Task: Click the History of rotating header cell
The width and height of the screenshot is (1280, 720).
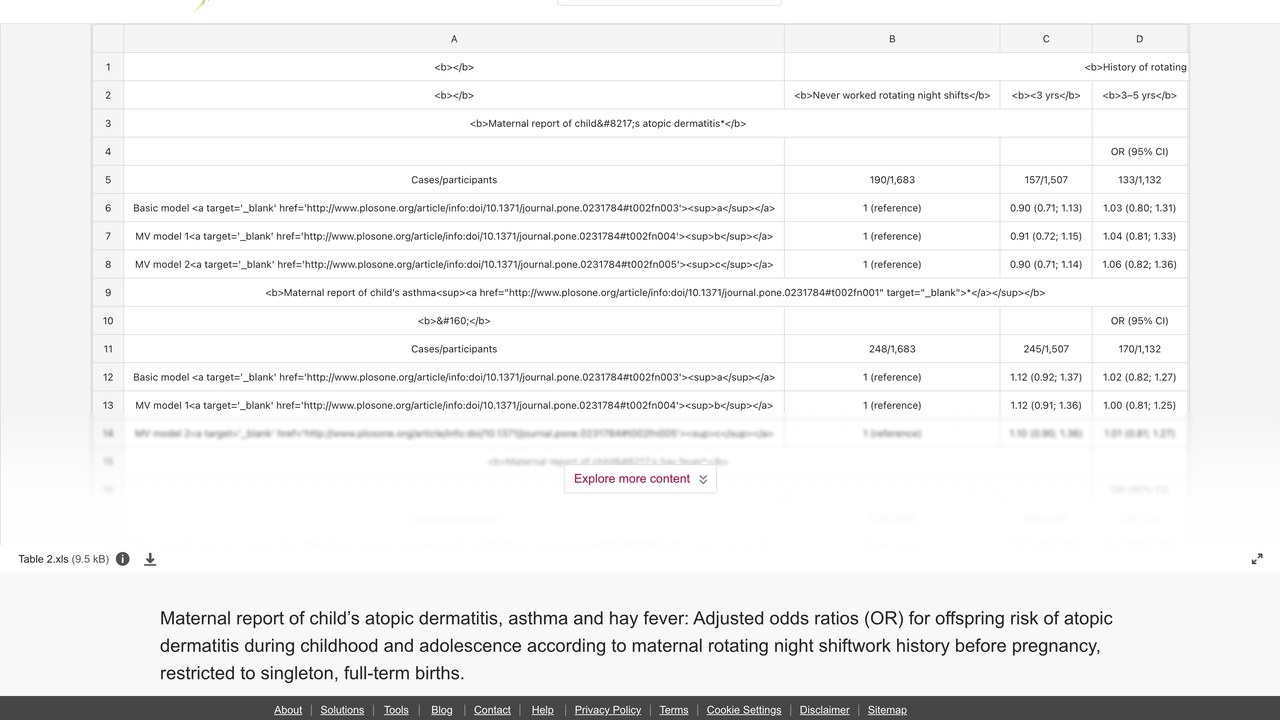Action: pos(986,67)
